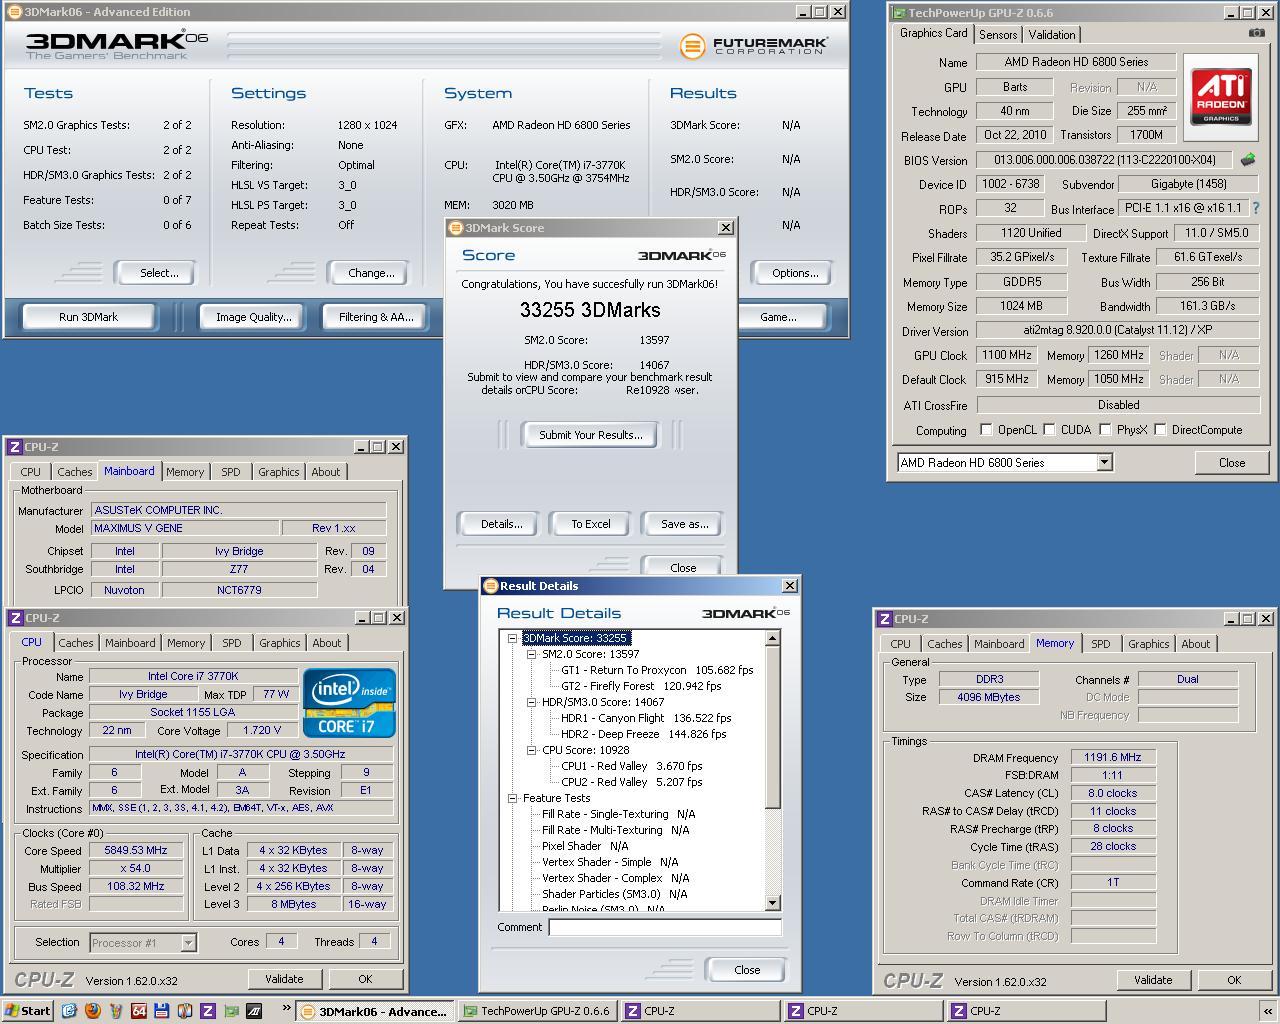Click scroll-up arrow in Result Details
The height and width of the screenshot is (1024, 1280).
772,638
